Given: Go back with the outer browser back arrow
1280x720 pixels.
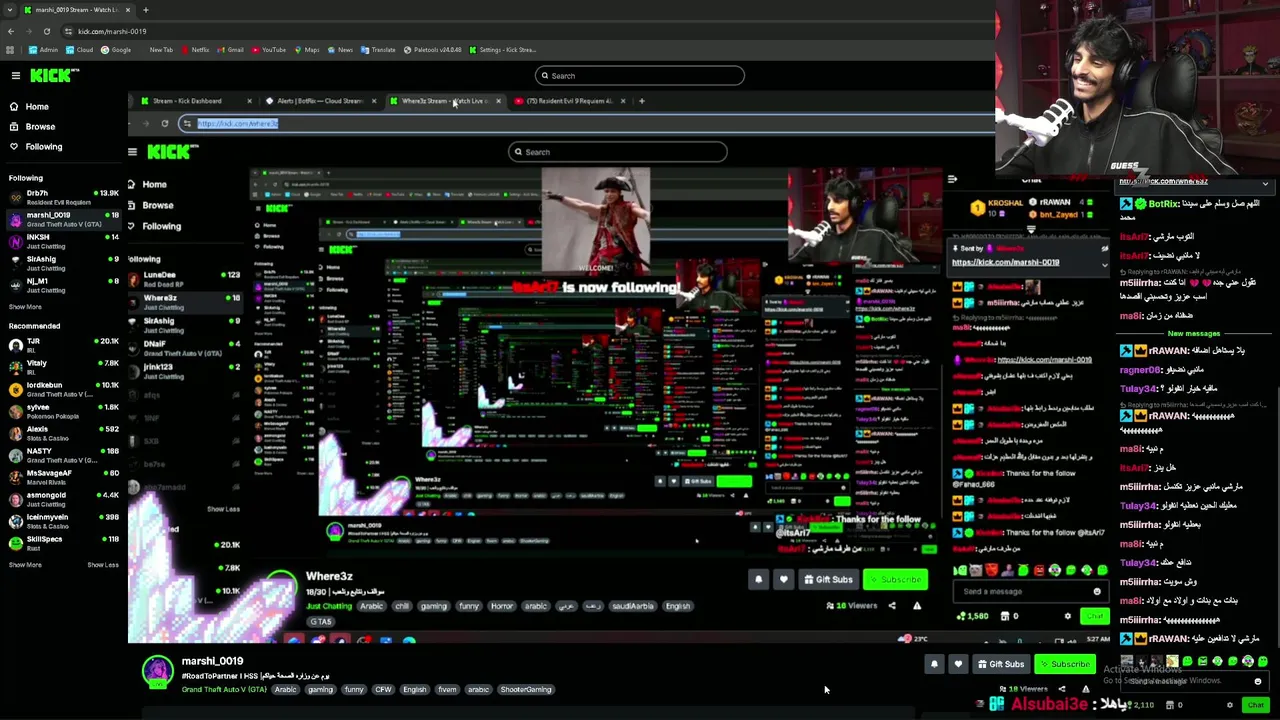Looking at the screenshot, I should coord(11,31).
